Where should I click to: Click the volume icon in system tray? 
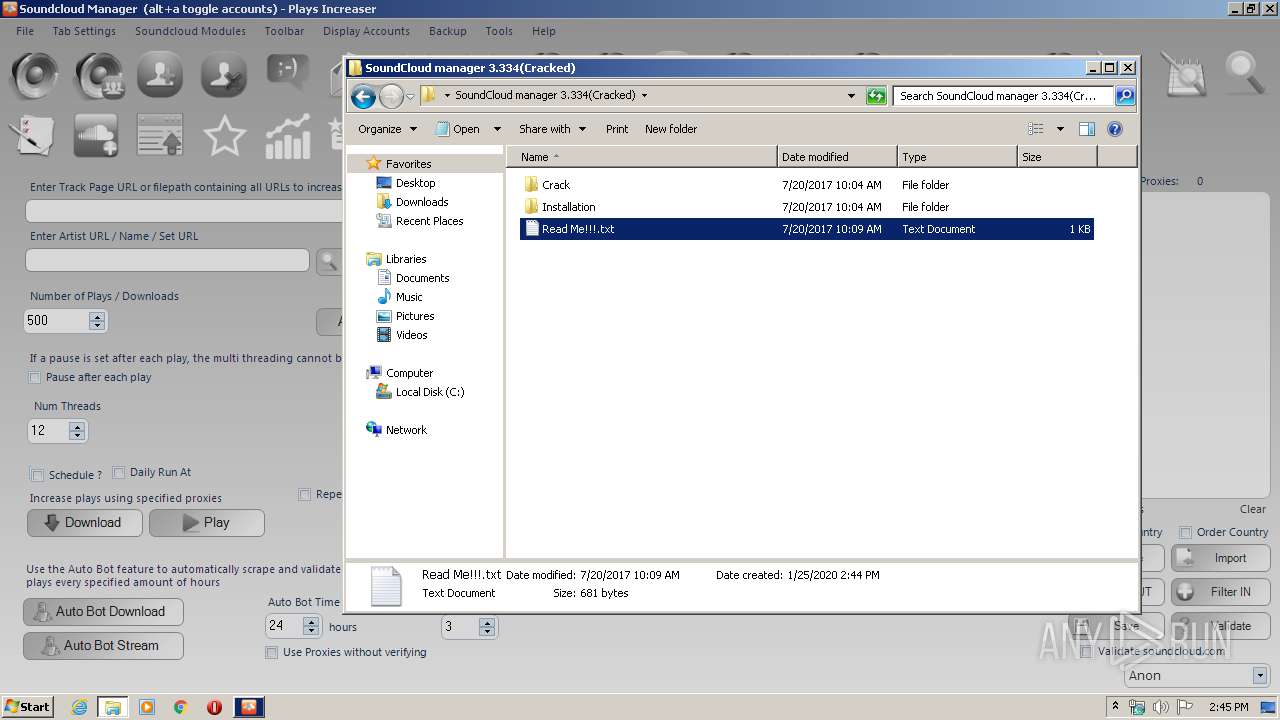pyautogui.click(x=1160, y=707)
